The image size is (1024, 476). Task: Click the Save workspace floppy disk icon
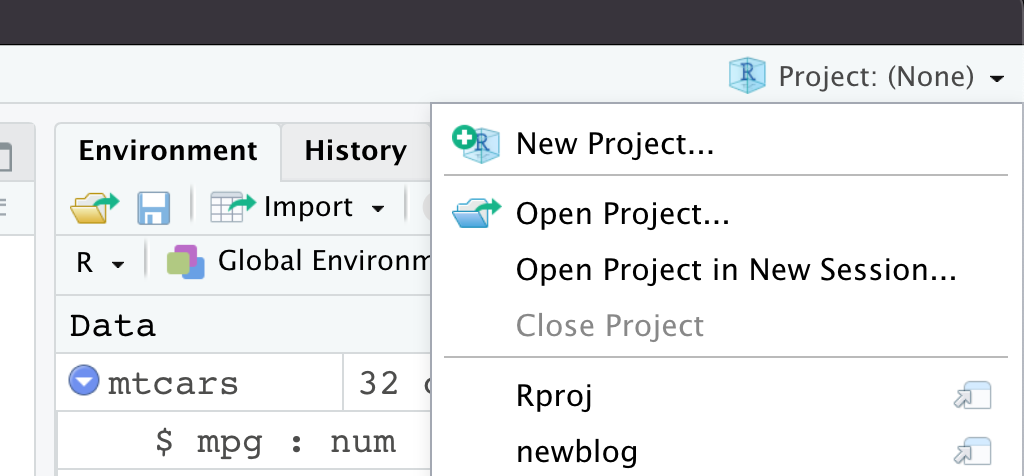(x=153, y=208)
